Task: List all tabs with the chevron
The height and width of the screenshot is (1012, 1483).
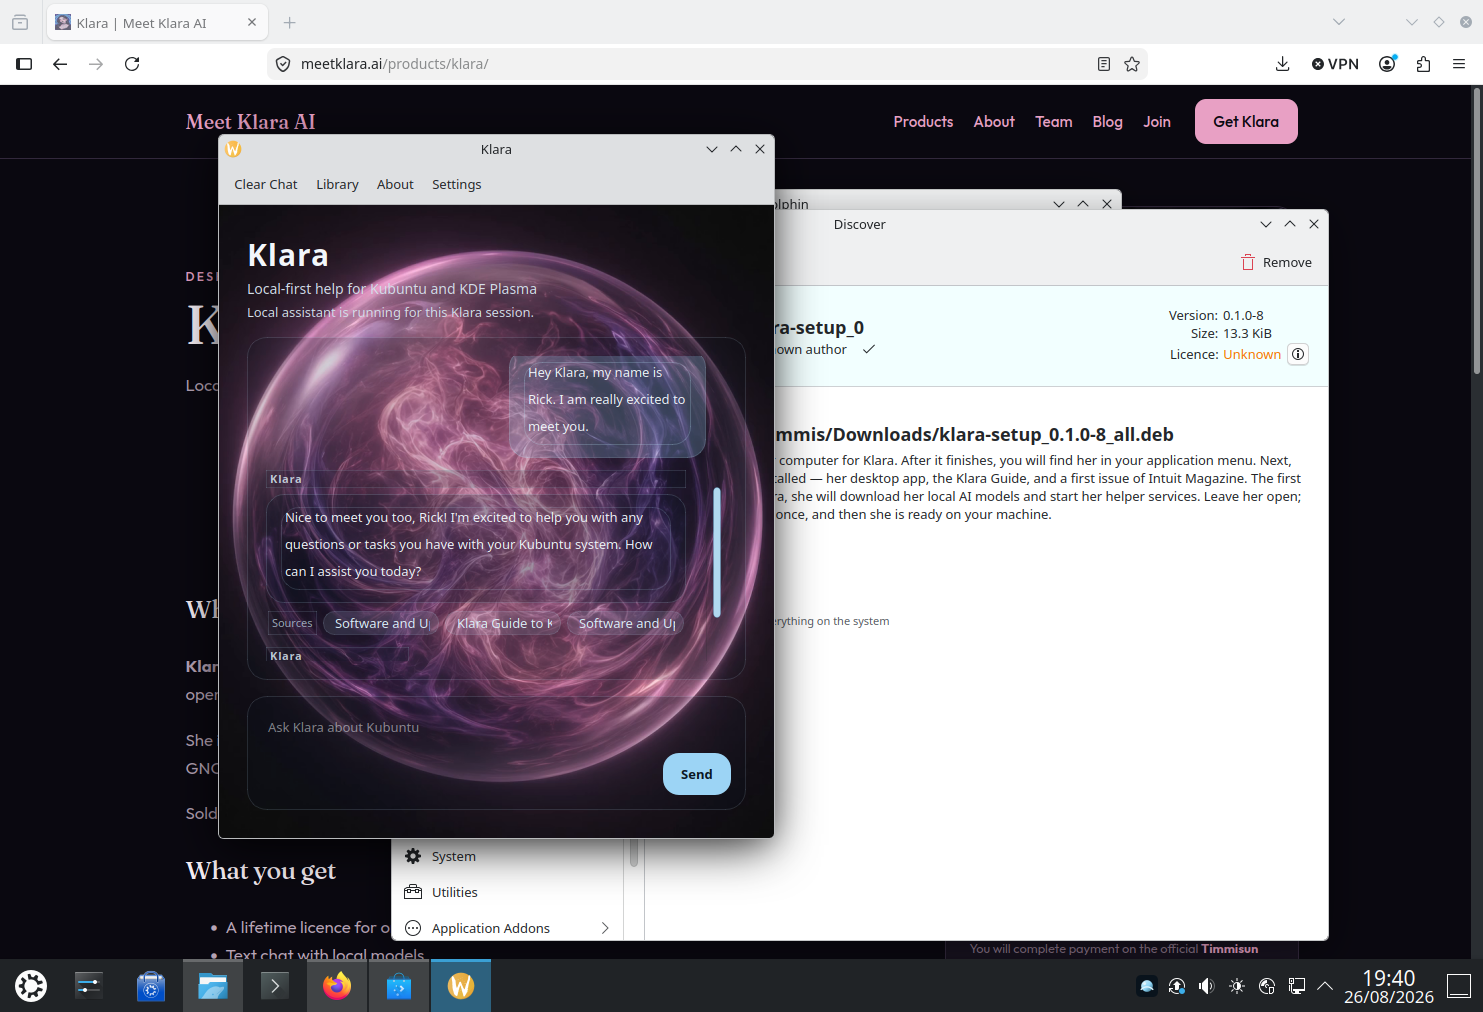Action: coord(1339,22)
